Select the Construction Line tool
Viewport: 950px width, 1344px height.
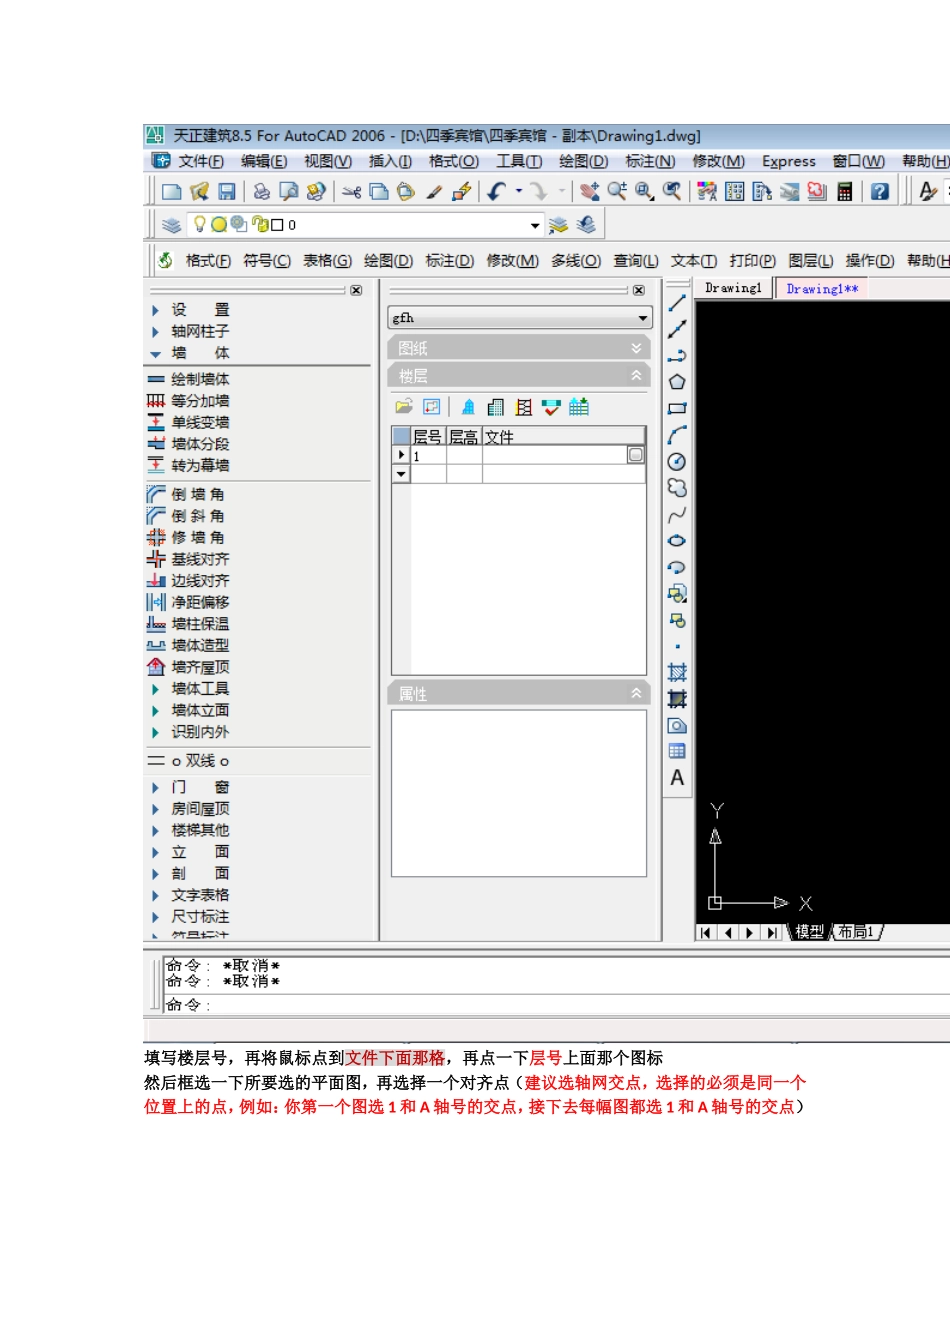[x=677, y=328]
